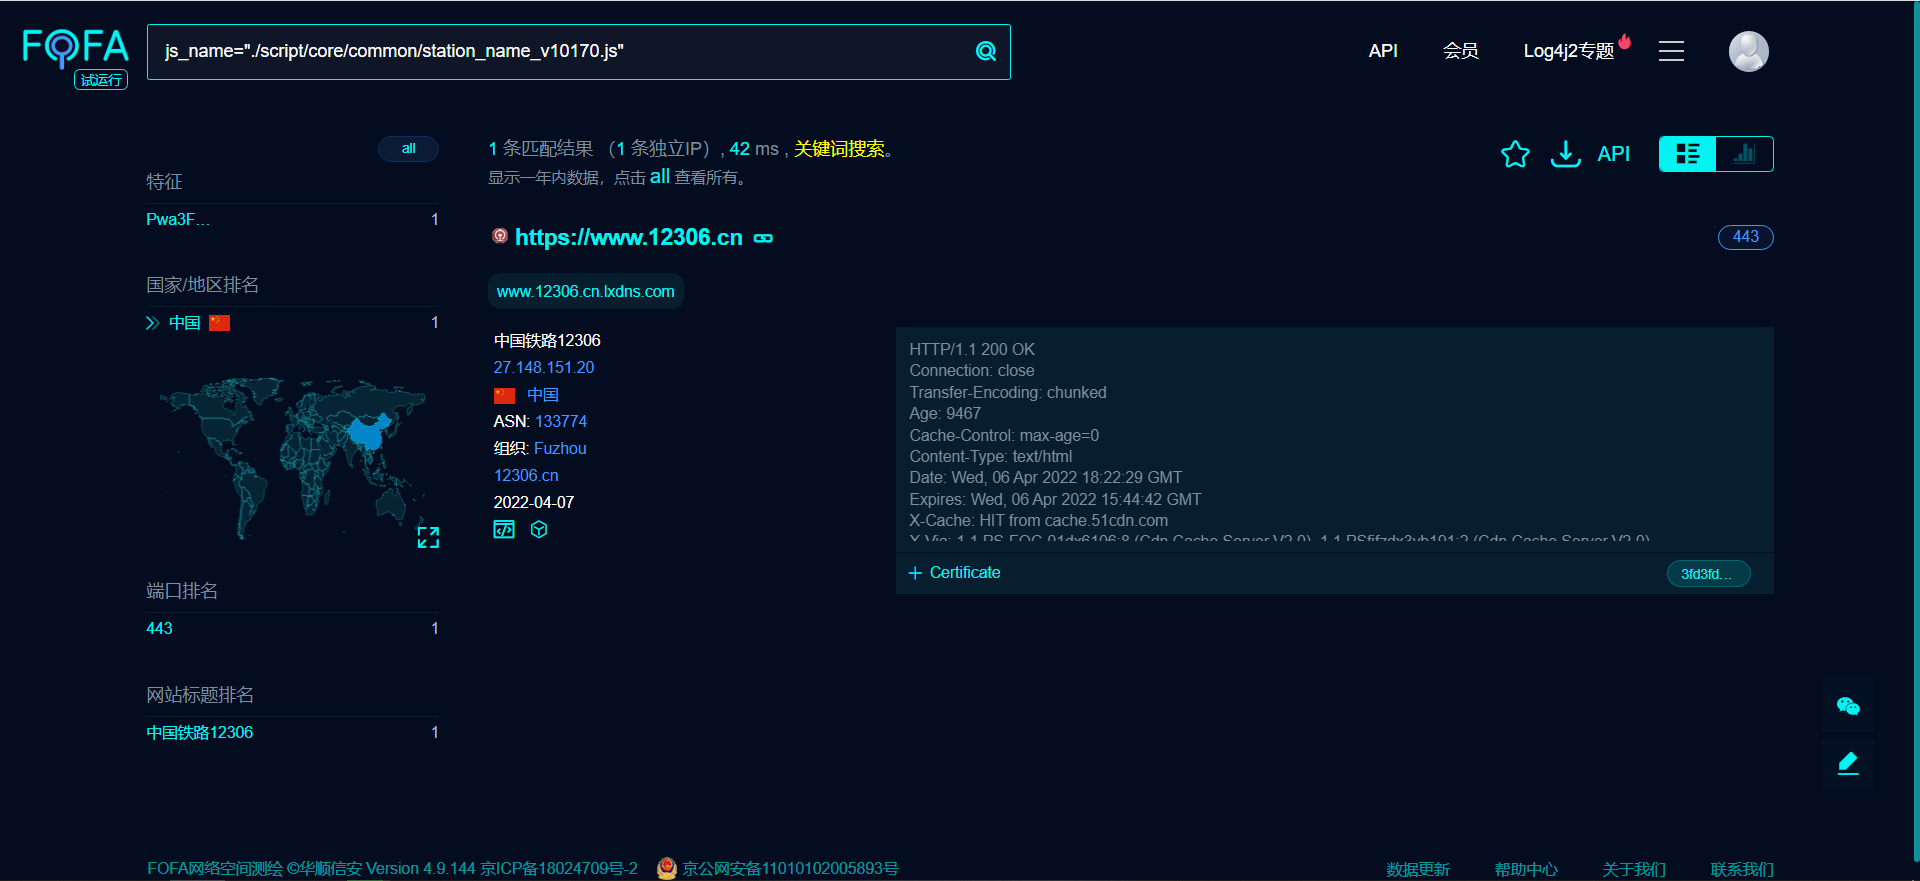Click the Fuzhou organization link
Image resolution: width=1920 pixels, height=881 pixels.
(x=560, y=448)
